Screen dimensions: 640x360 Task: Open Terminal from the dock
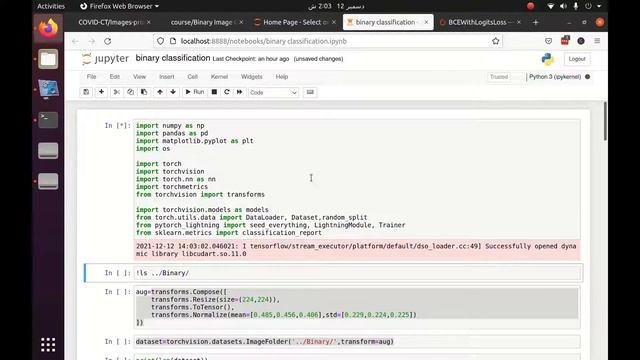click(48, 120)
